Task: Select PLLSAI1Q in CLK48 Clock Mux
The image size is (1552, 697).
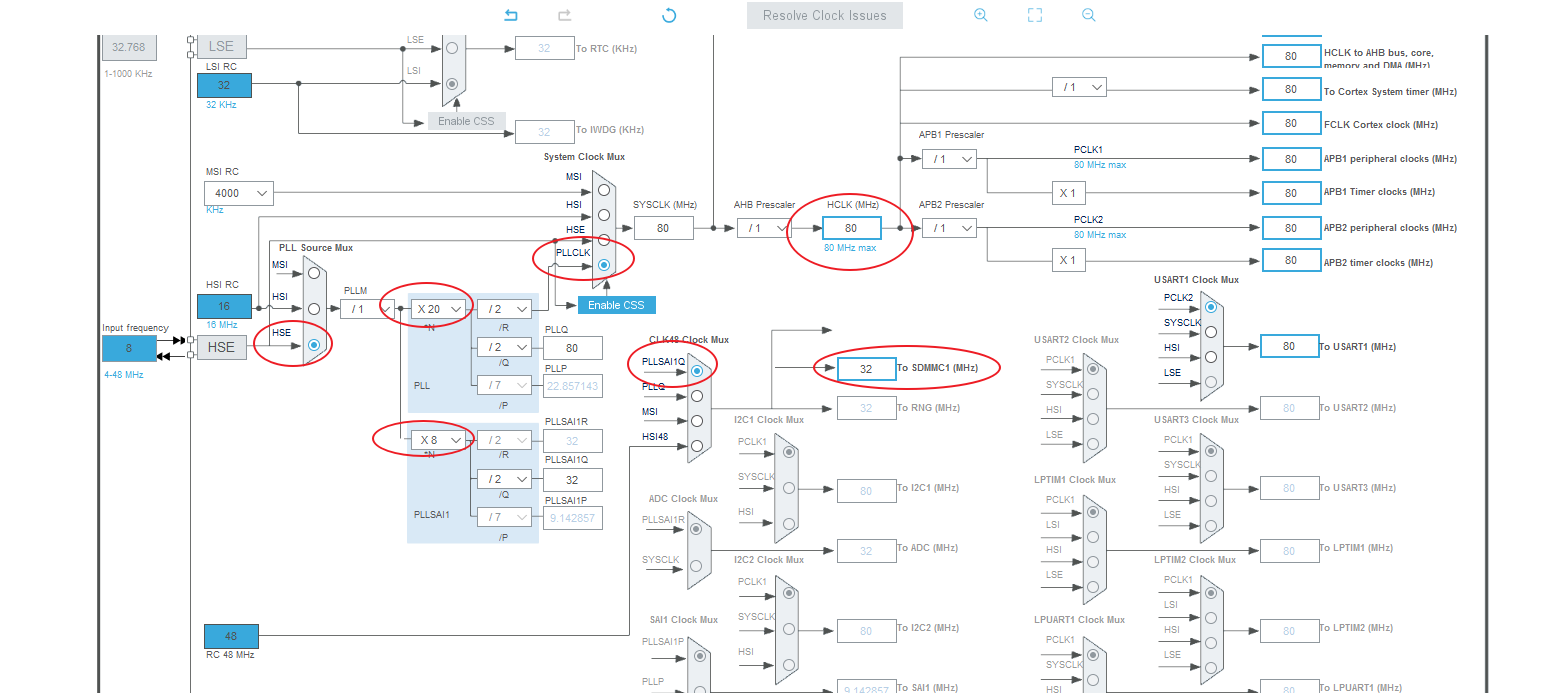Action: 697,371
